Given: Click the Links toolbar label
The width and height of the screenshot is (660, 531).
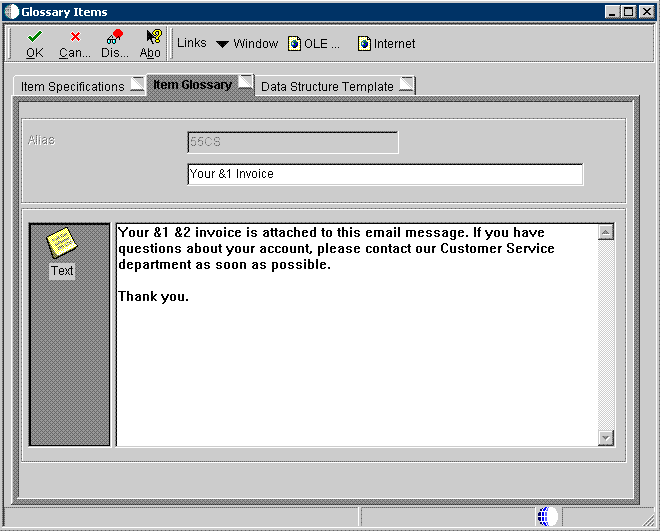Looking at the screenshot, I should 192,43.
